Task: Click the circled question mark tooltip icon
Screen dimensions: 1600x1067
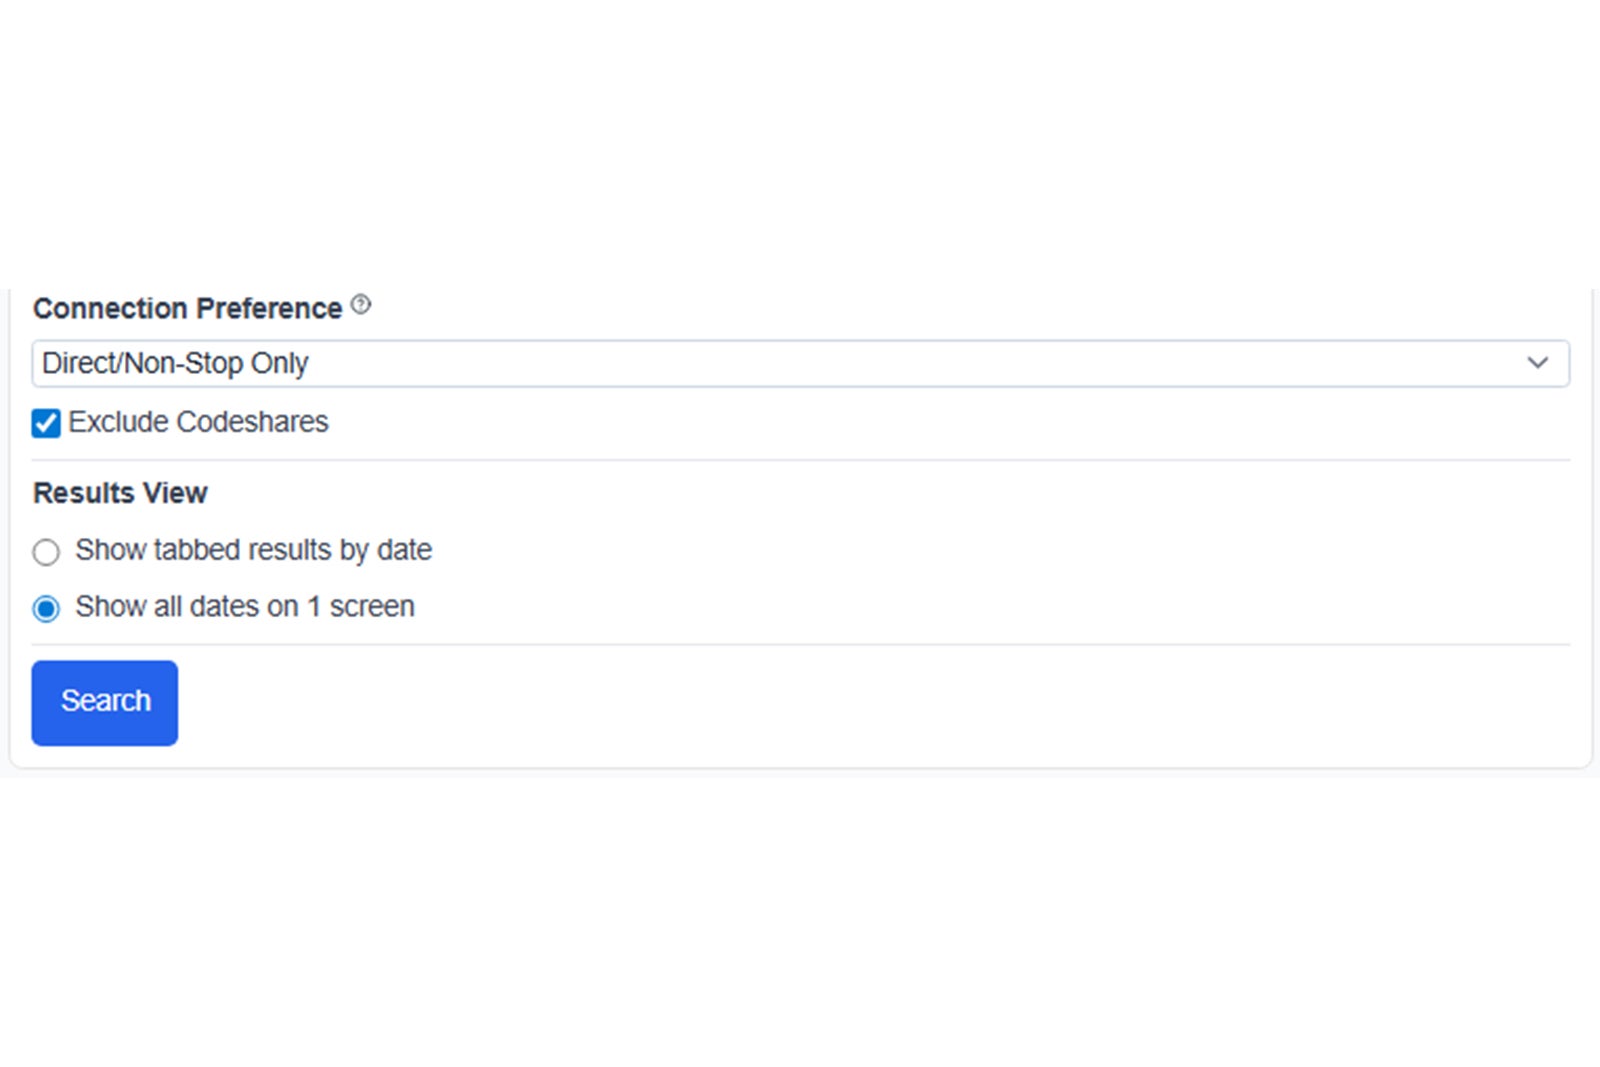Action: (361, 305)
